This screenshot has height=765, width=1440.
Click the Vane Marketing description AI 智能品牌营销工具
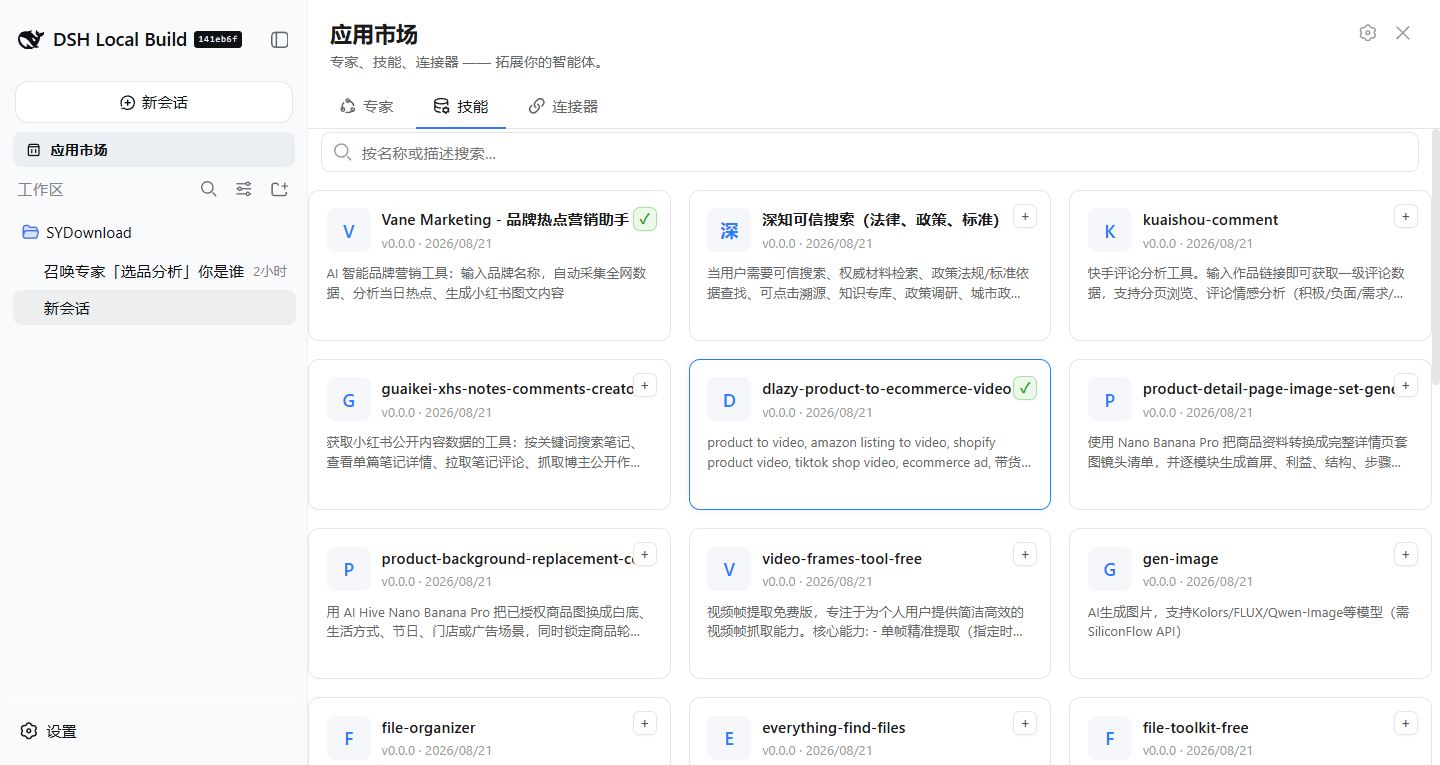point(488,283)
